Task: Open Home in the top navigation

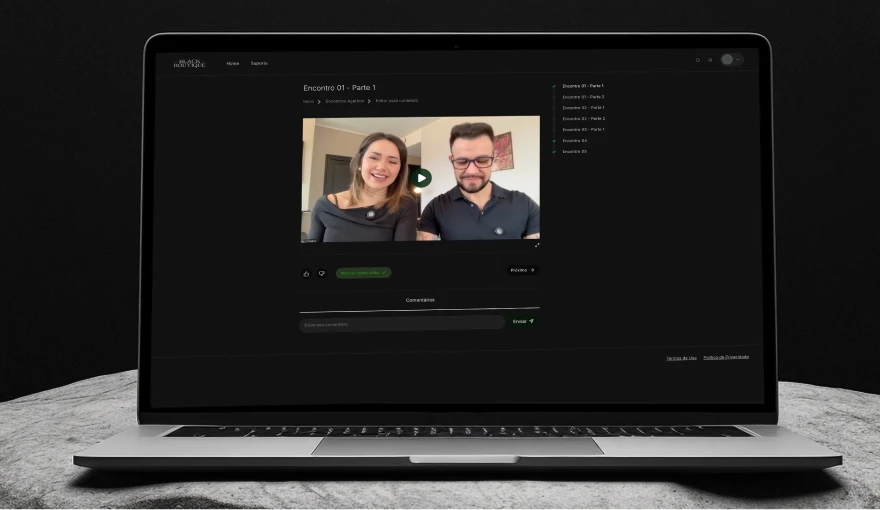Action: point(233,63)
